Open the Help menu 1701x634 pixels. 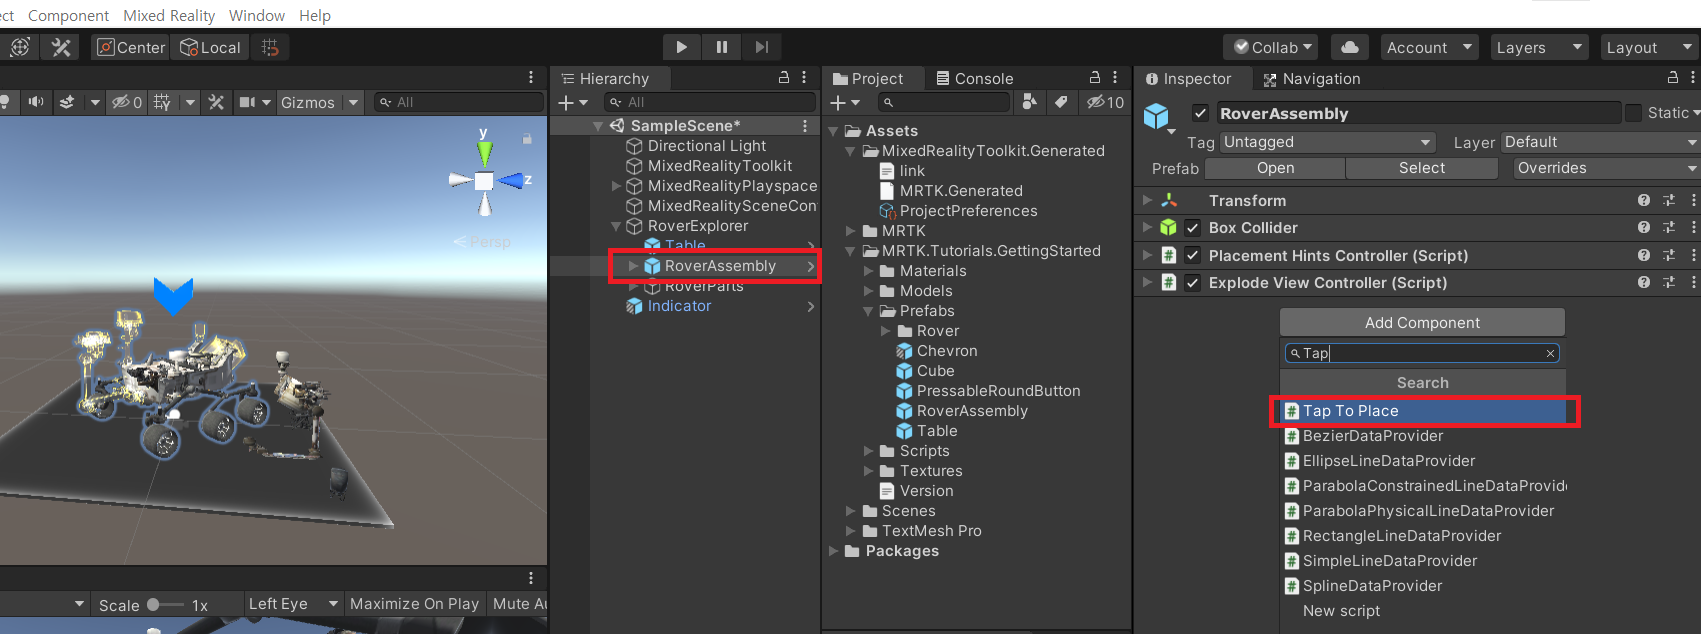(x=315, y=15)
